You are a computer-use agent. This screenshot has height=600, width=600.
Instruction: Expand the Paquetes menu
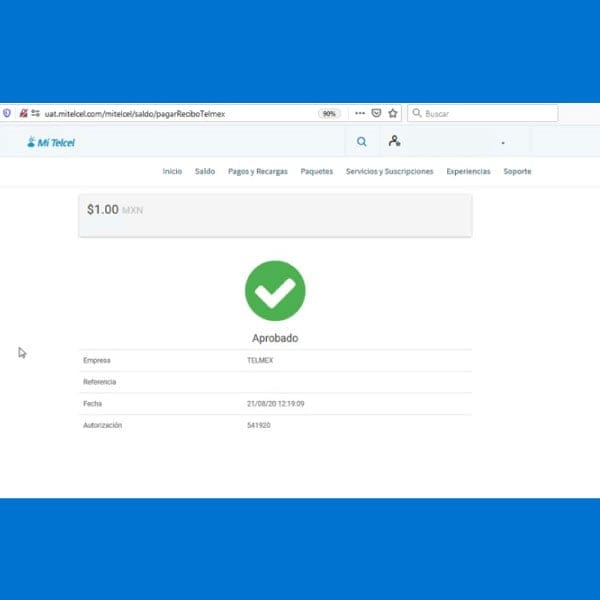point(317,171)
